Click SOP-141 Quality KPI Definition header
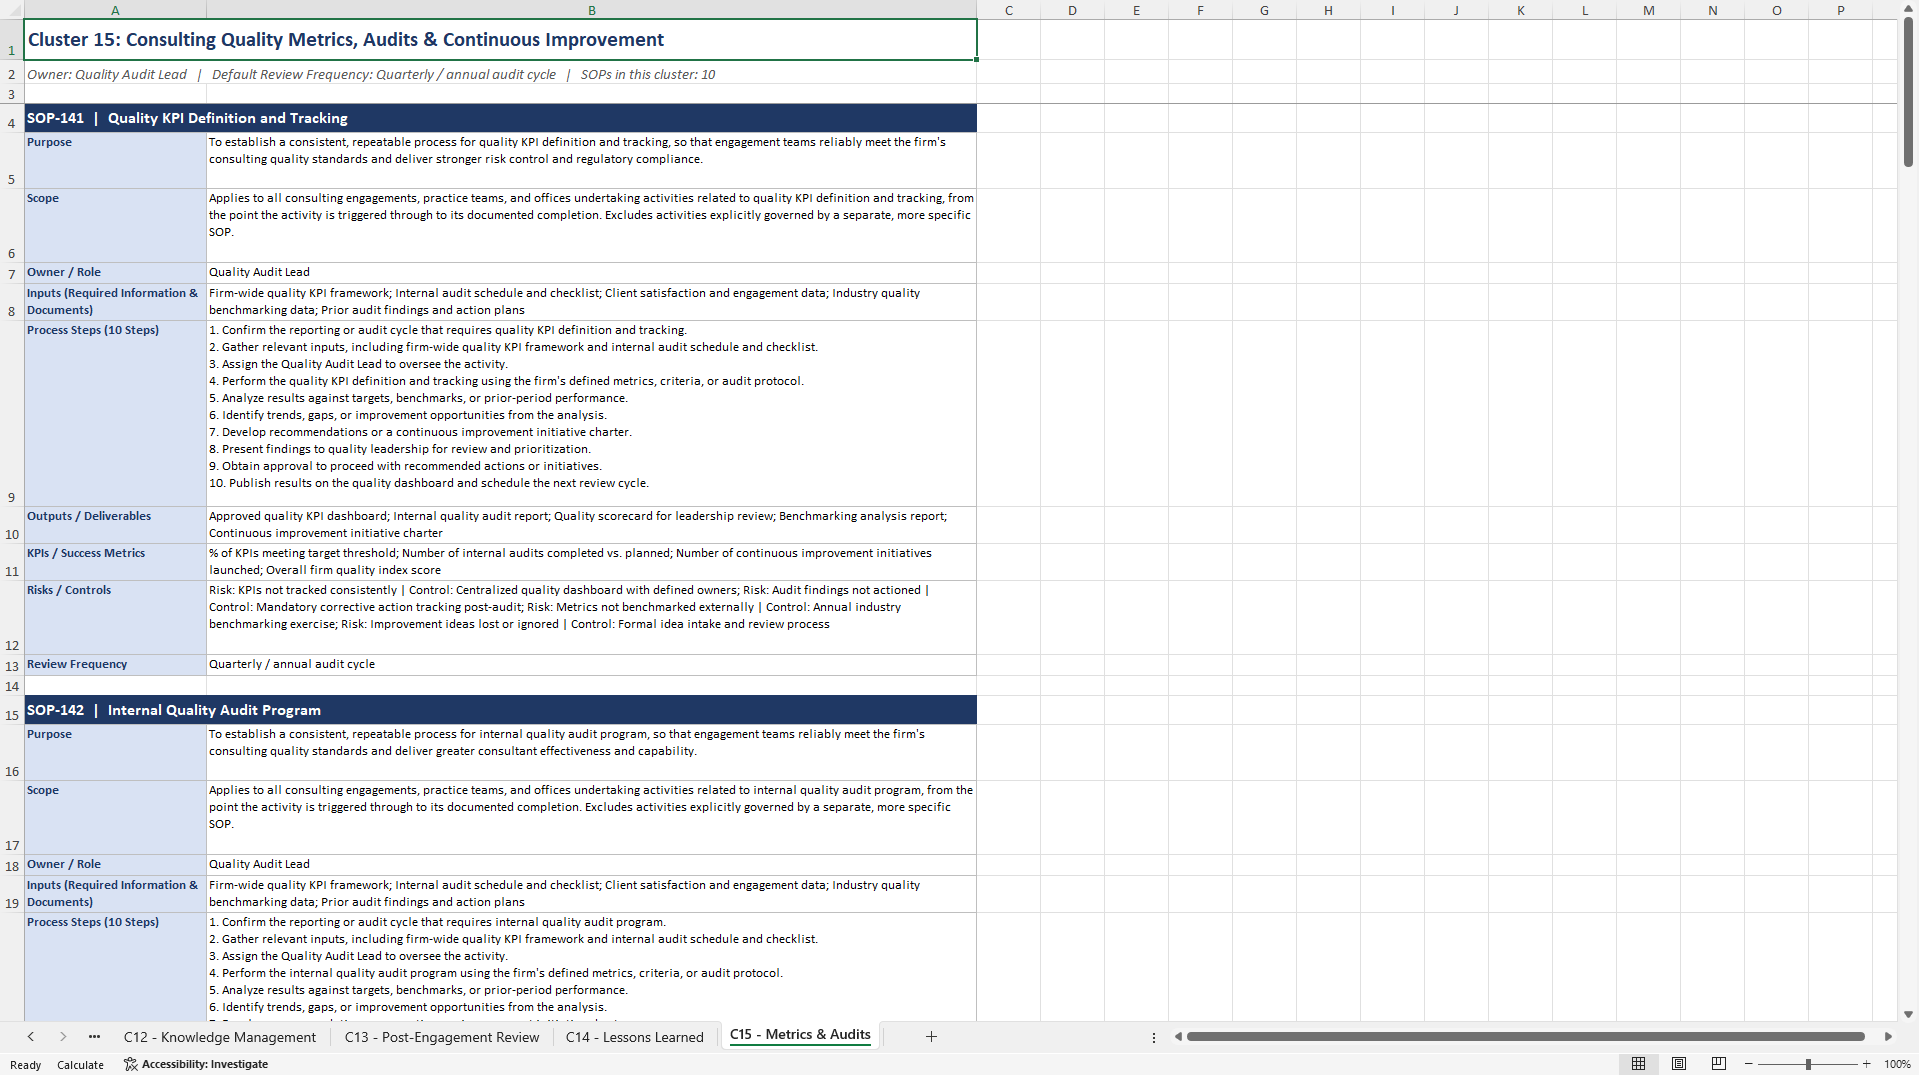This screenshot has width=1919, height=1075. pos(500,118)
